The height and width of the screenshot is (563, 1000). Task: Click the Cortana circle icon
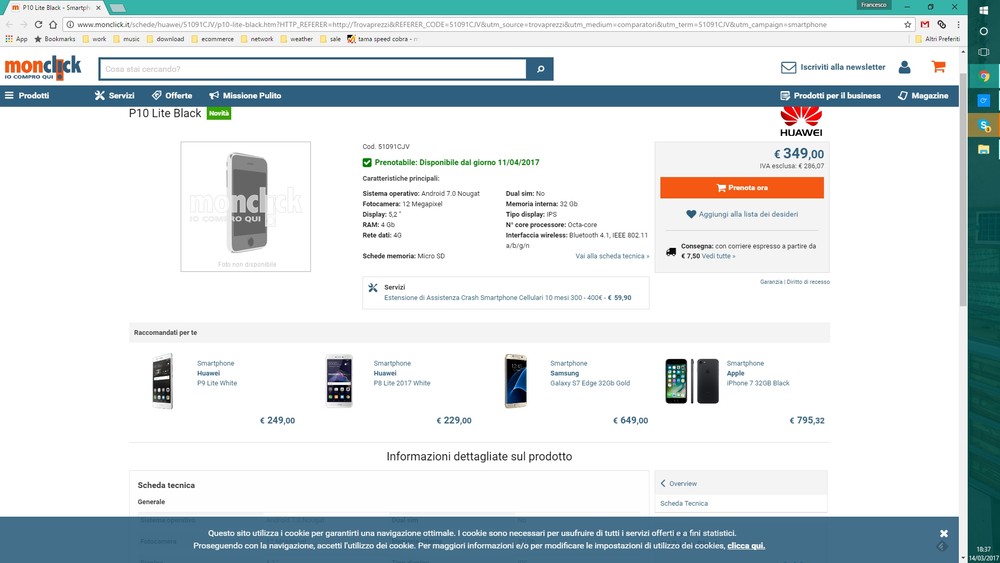984,31
